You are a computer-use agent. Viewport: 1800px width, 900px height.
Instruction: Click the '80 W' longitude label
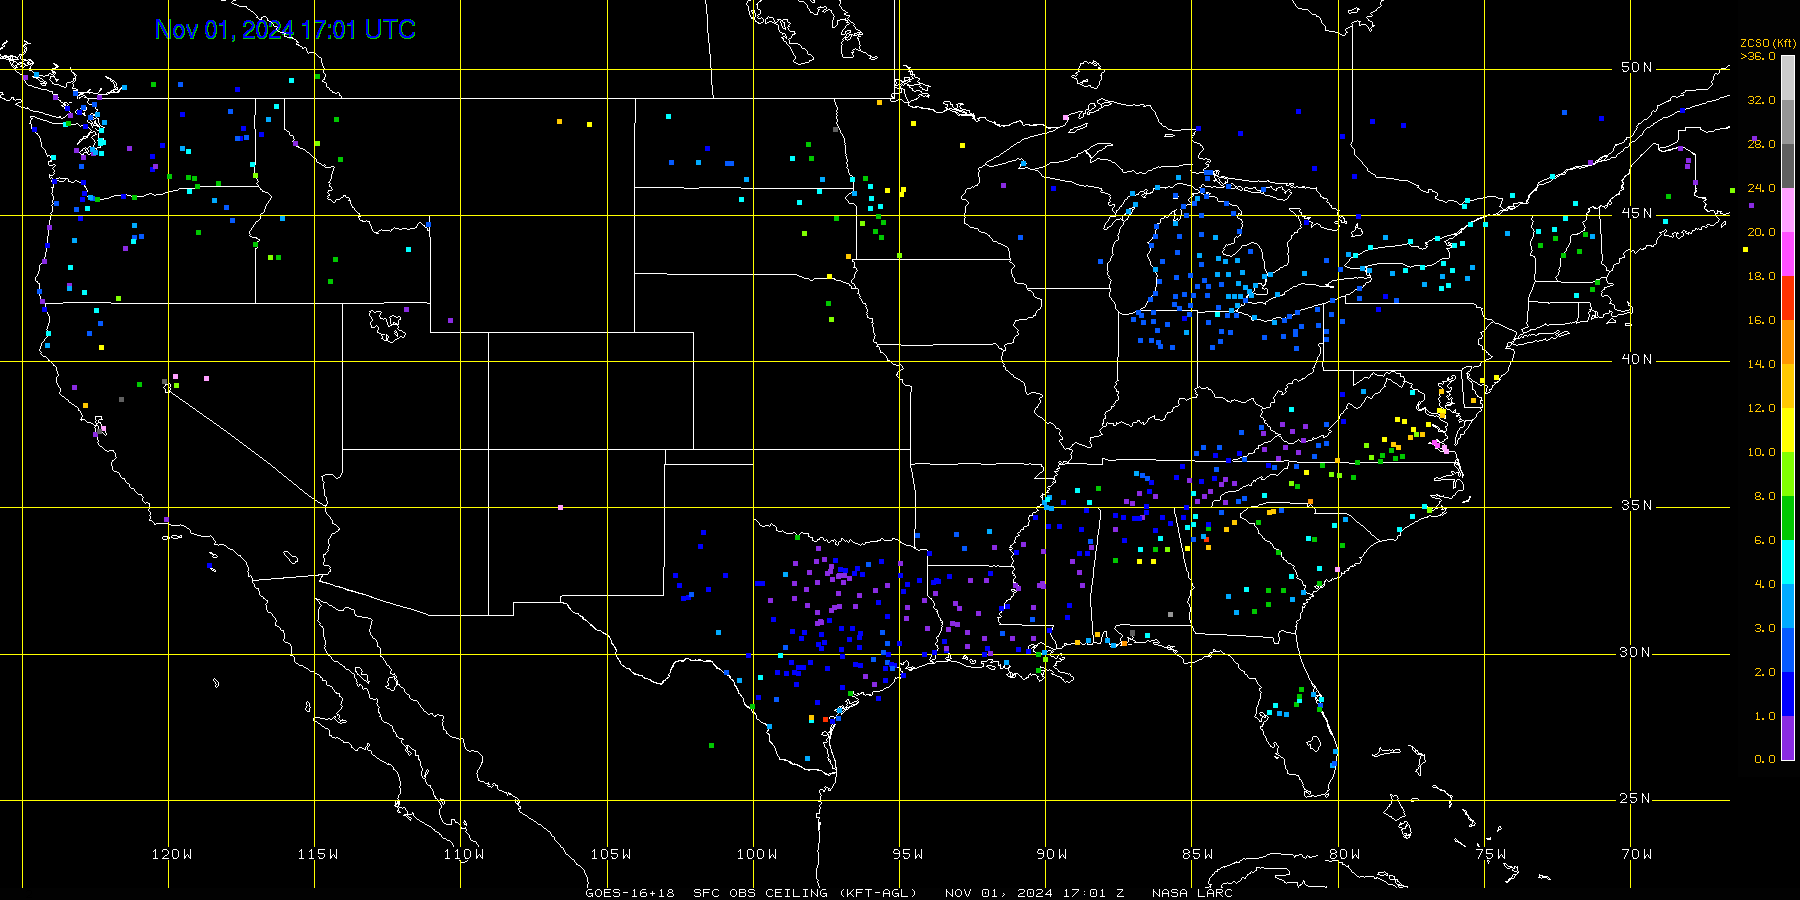tap(1345, 854)
